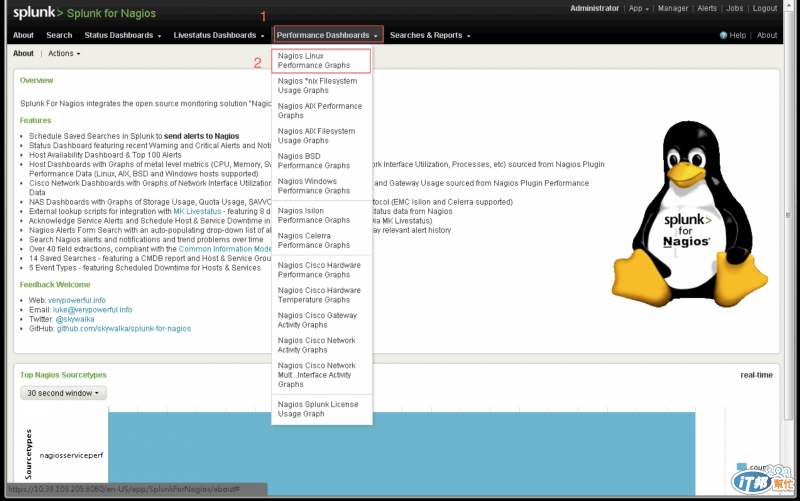Select Nagios AIX Performance Graphs
800x501 pixels.
click(x=322, y=111)
